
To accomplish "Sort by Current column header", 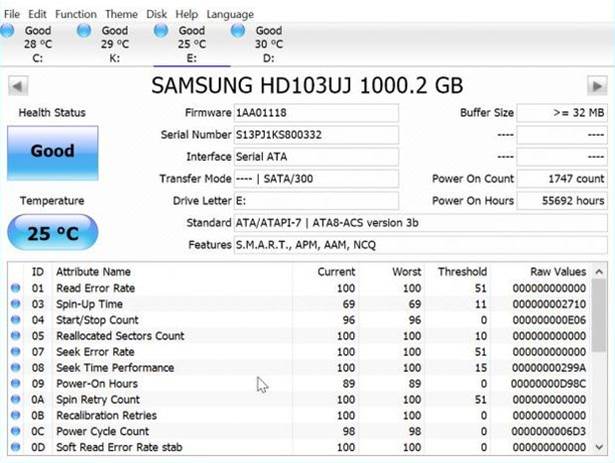I will tap(336, 272).
